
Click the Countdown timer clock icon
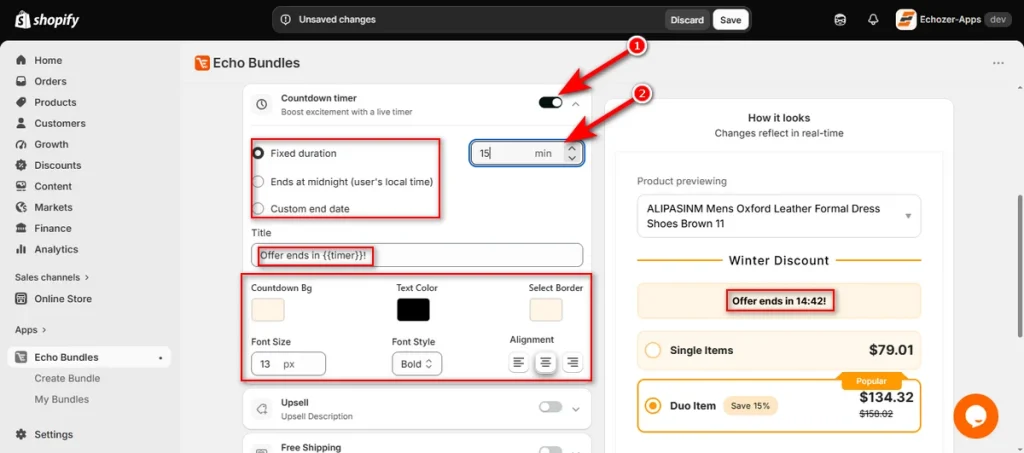point(261,104)
